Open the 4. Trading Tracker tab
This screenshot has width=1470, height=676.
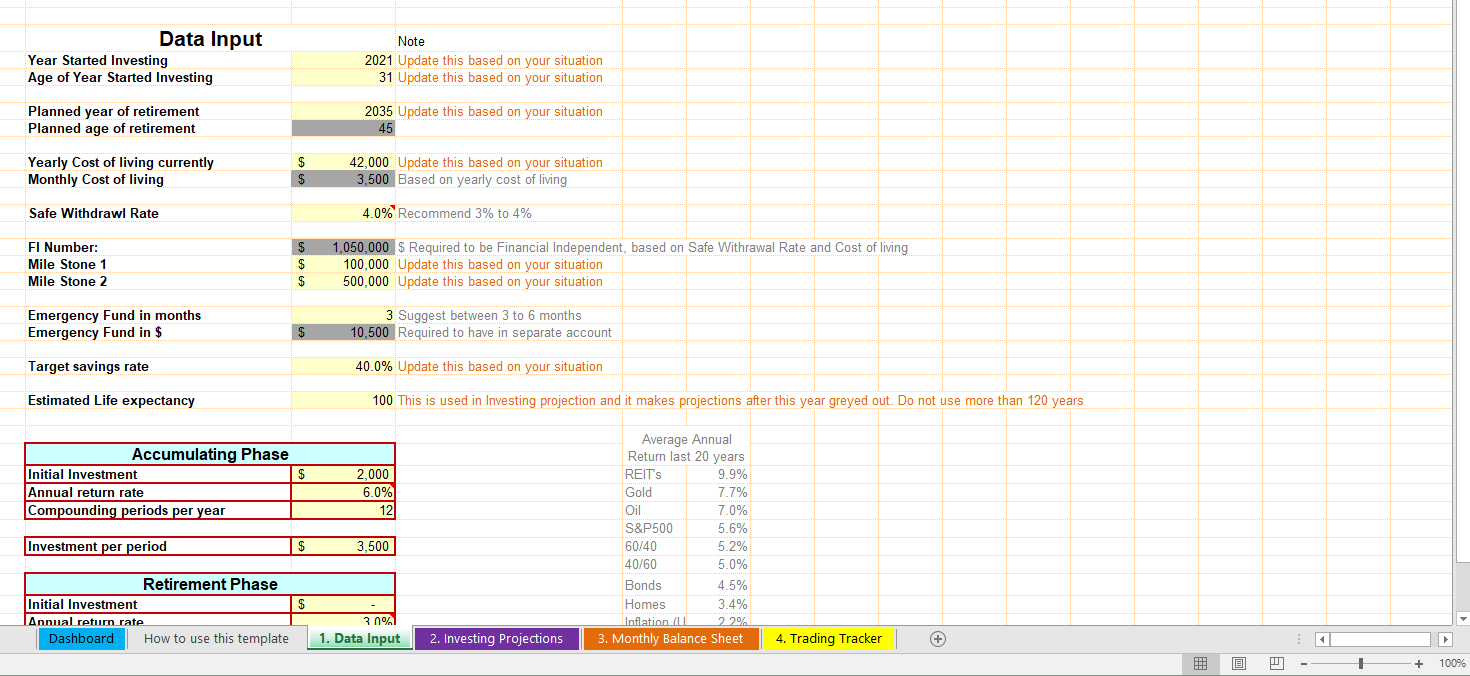point(828,639)
